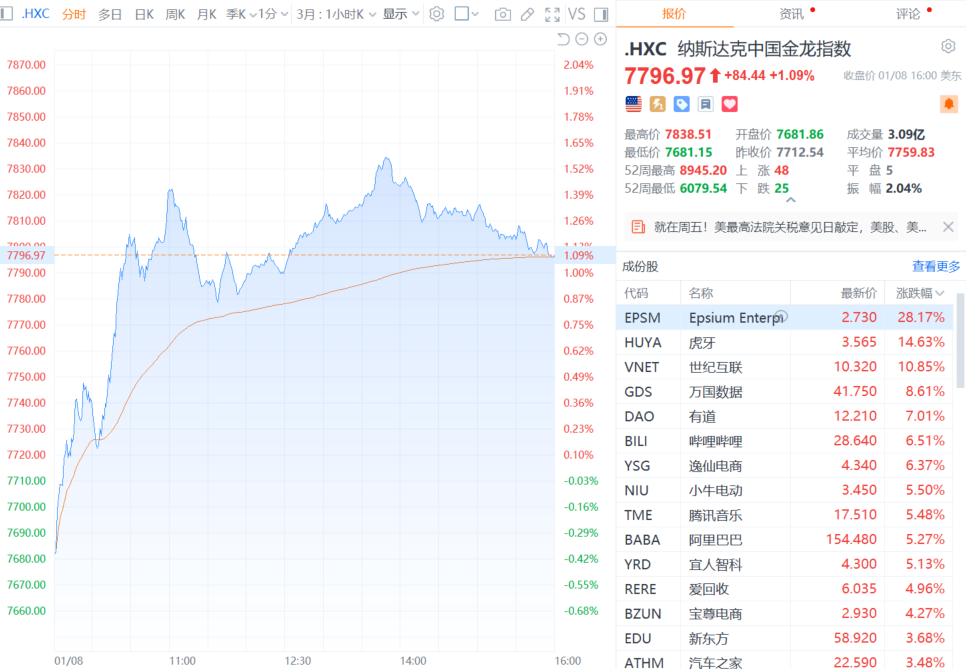The height and width of the screenshot is (669, 966).
Task: Sort by 名称 column header
Action: pos(701,293)
